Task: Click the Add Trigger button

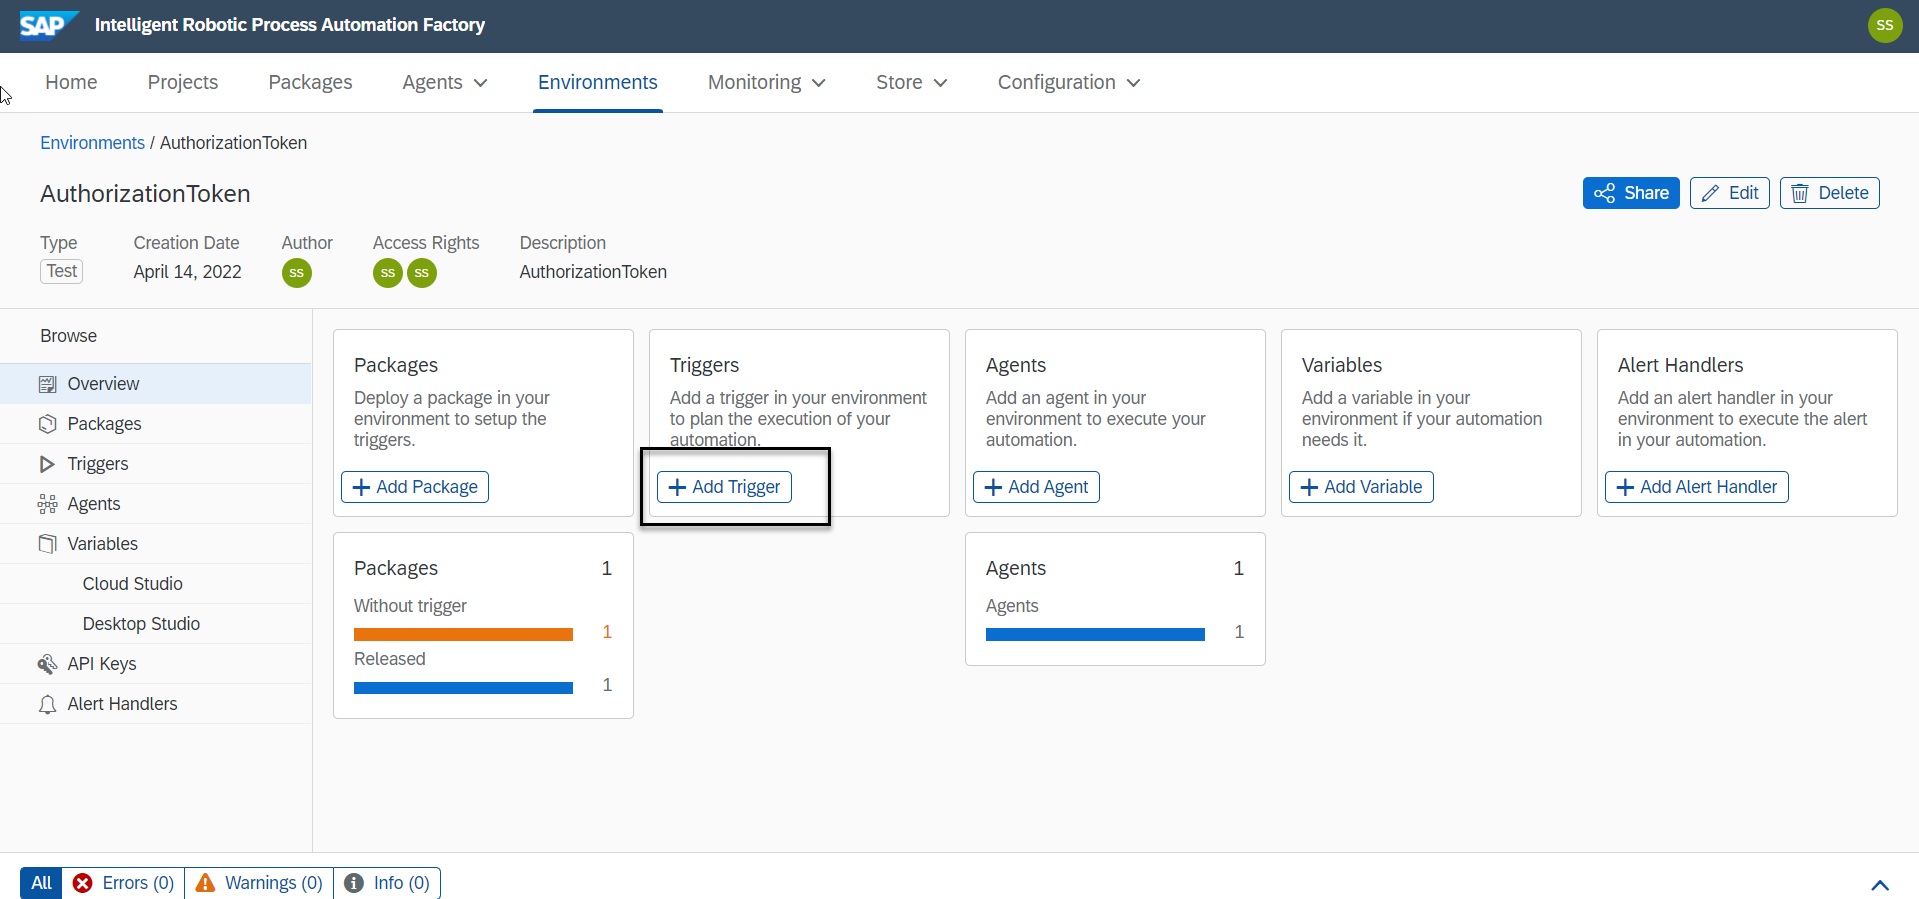Action: click(724, 487)
